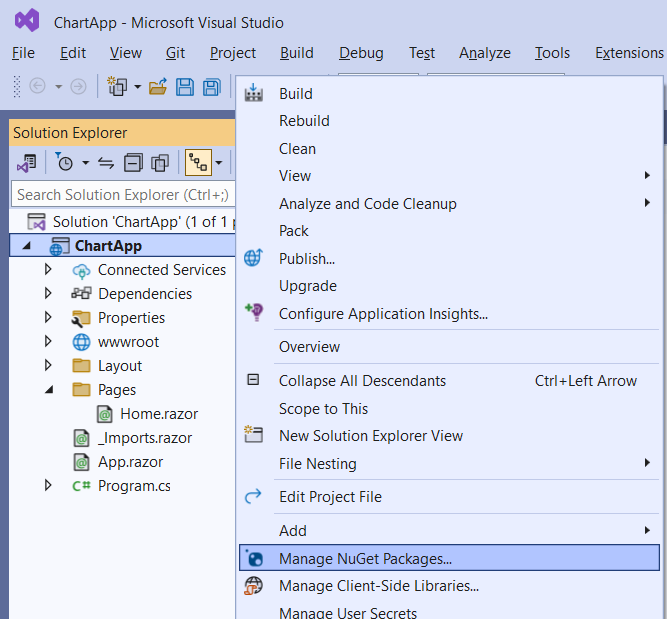Select Clean from context menu
The width and height of the screenshot is (667, 619).
point(449,149)
